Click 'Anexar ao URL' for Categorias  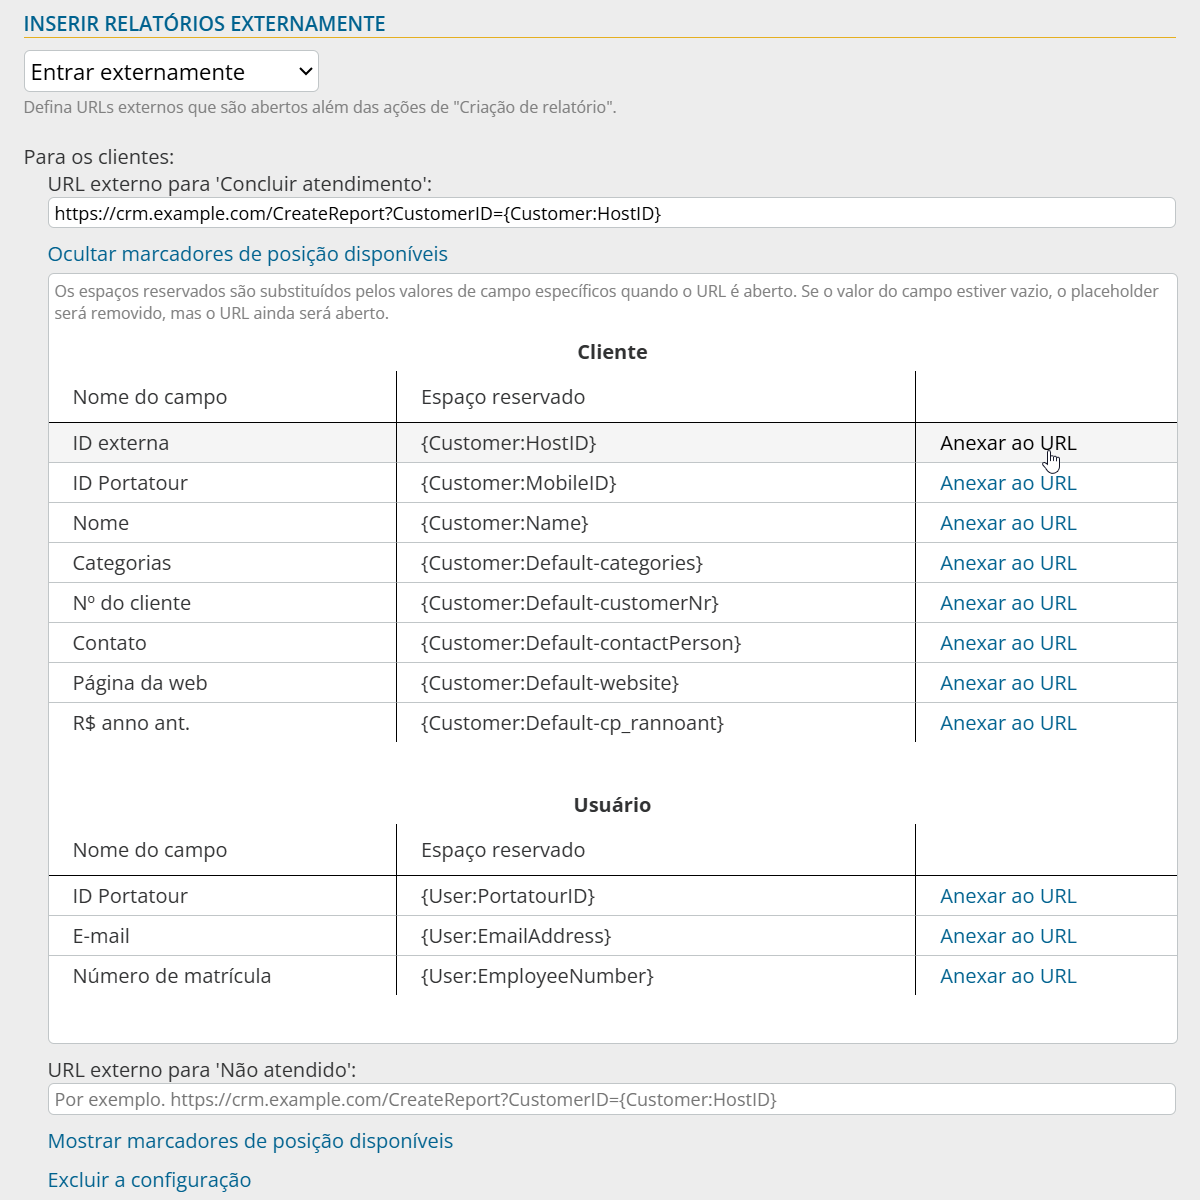click(x=1007, y=563)
